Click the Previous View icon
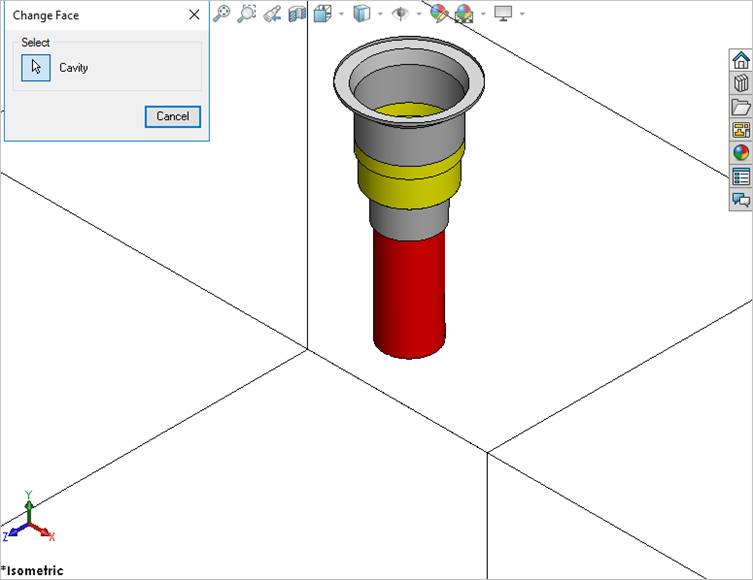This screenshot has height=580, width=753. coord(272,13)
